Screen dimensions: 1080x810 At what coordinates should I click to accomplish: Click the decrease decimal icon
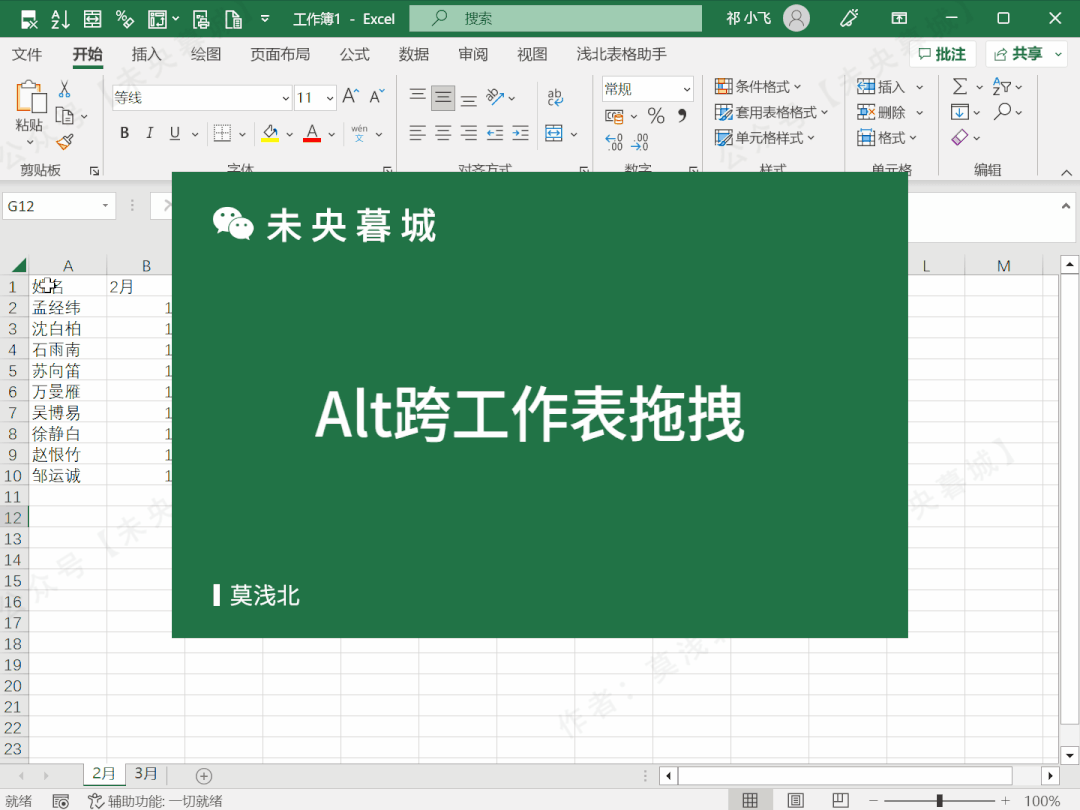click(639, 140)
